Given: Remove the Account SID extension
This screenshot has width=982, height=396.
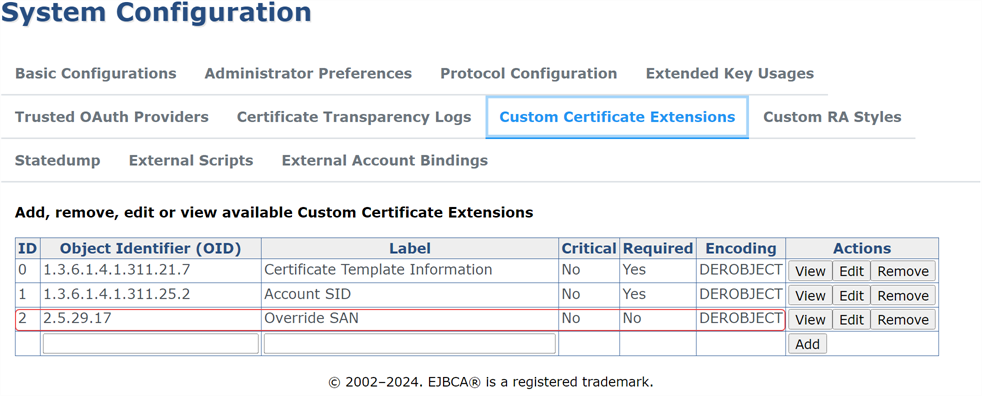Looking at the screenshot, I should [903, 295].
